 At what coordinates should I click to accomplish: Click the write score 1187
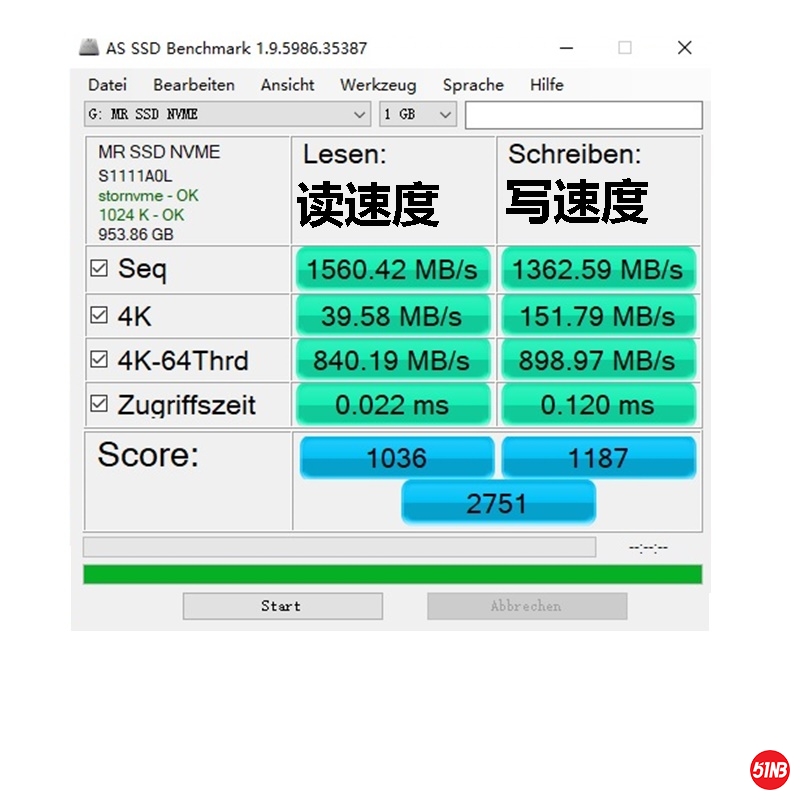(x=598, y=458)
